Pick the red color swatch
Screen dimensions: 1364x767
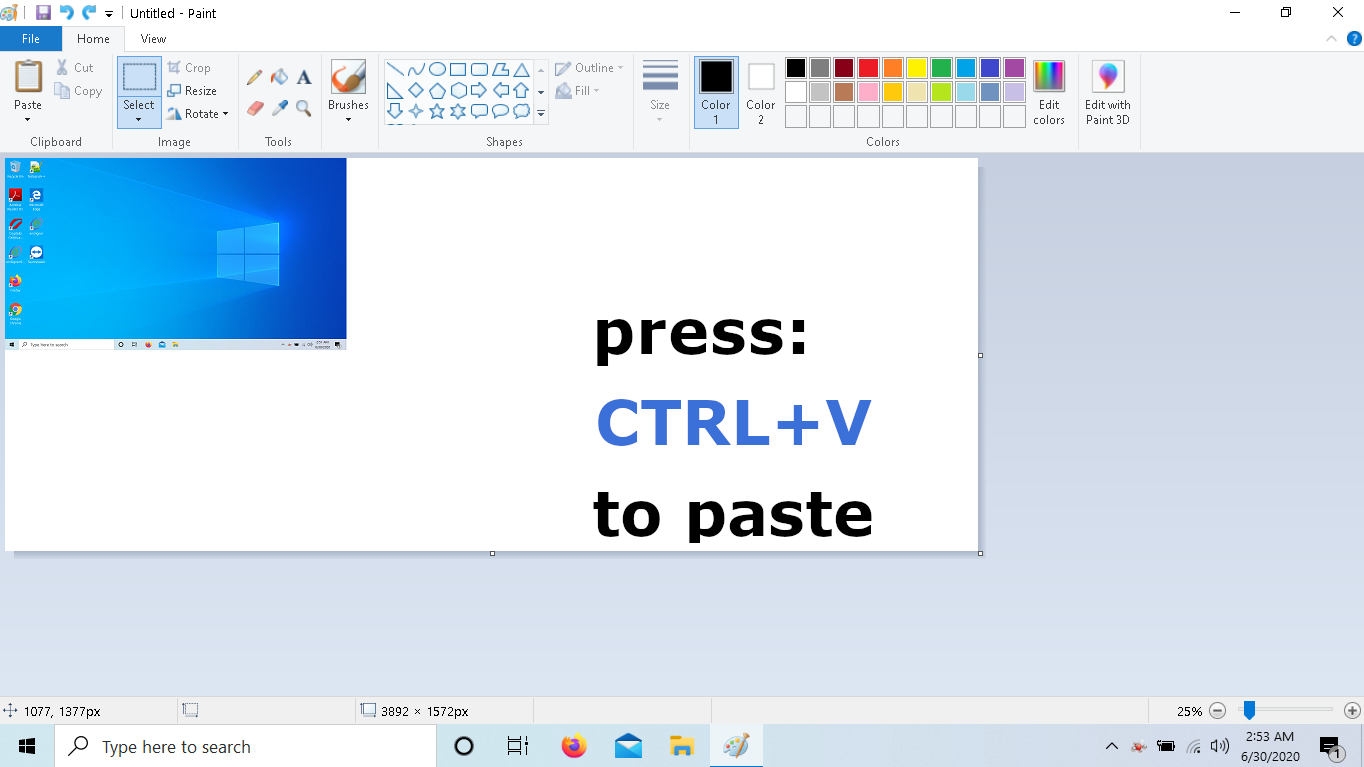coord(868,68)
